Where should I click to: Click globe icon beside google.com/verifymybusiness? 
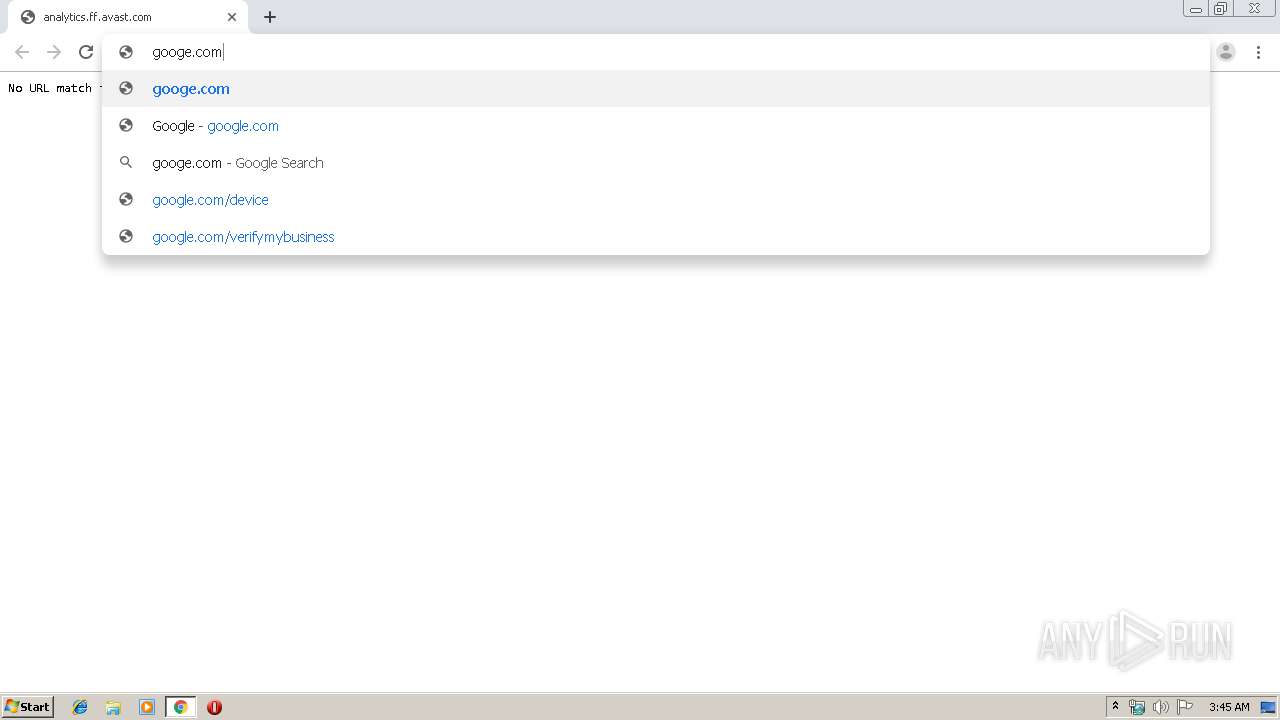pos(126,237)
